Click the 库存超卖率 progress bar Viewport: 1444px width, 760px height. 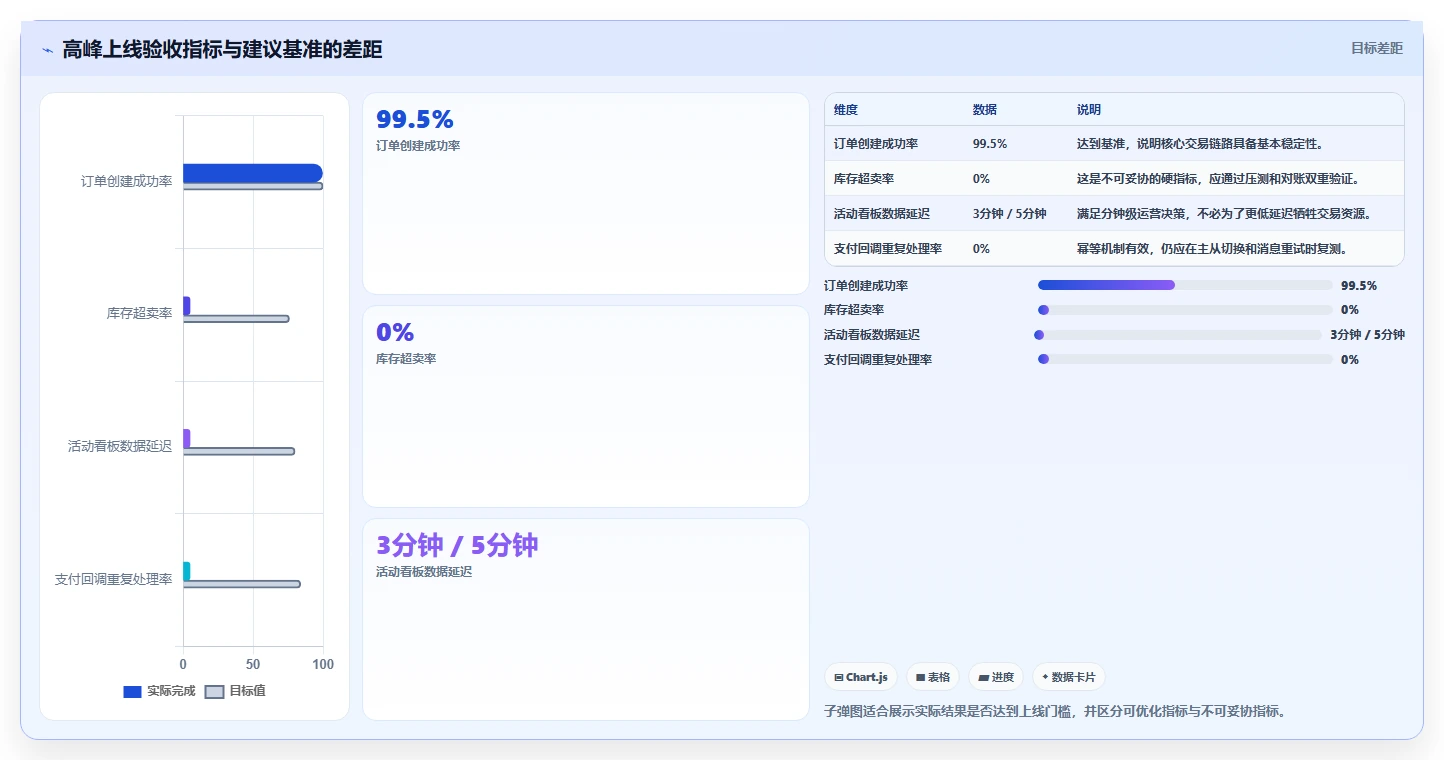tap(1185, 310)
